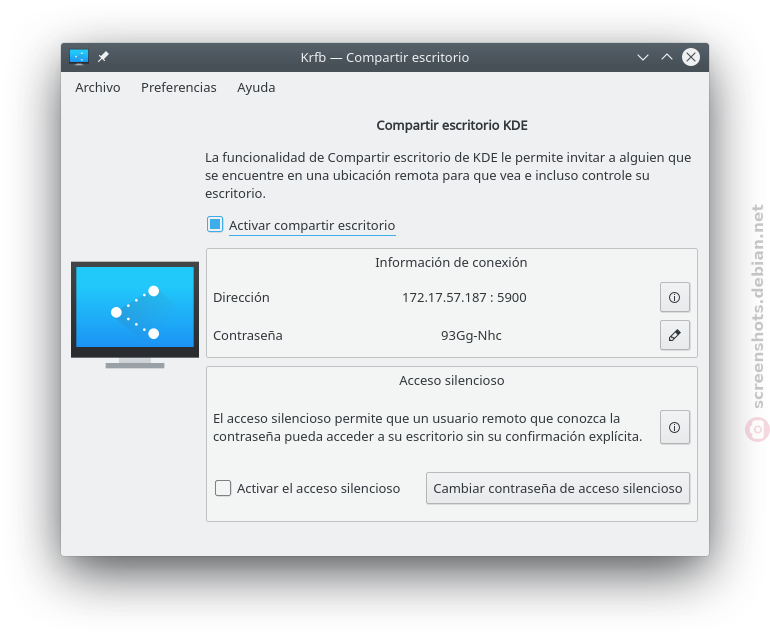Screen dimensions: 770x635
Task: Click Cambiar contraseña de acceso silencioso button
Action: (558, 488)
